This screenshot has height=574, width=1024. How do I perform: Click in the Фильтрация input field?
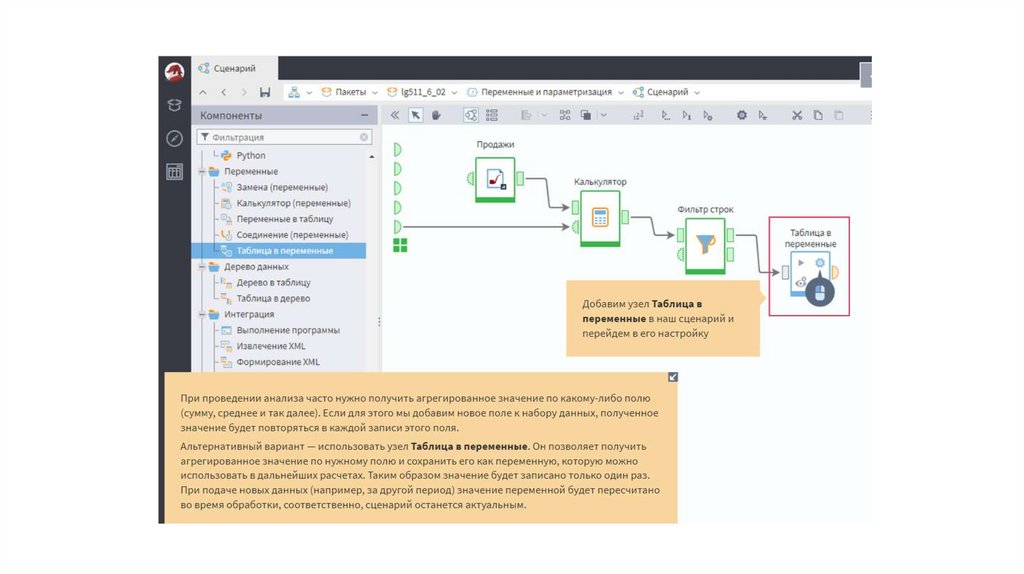coord(285,137)
